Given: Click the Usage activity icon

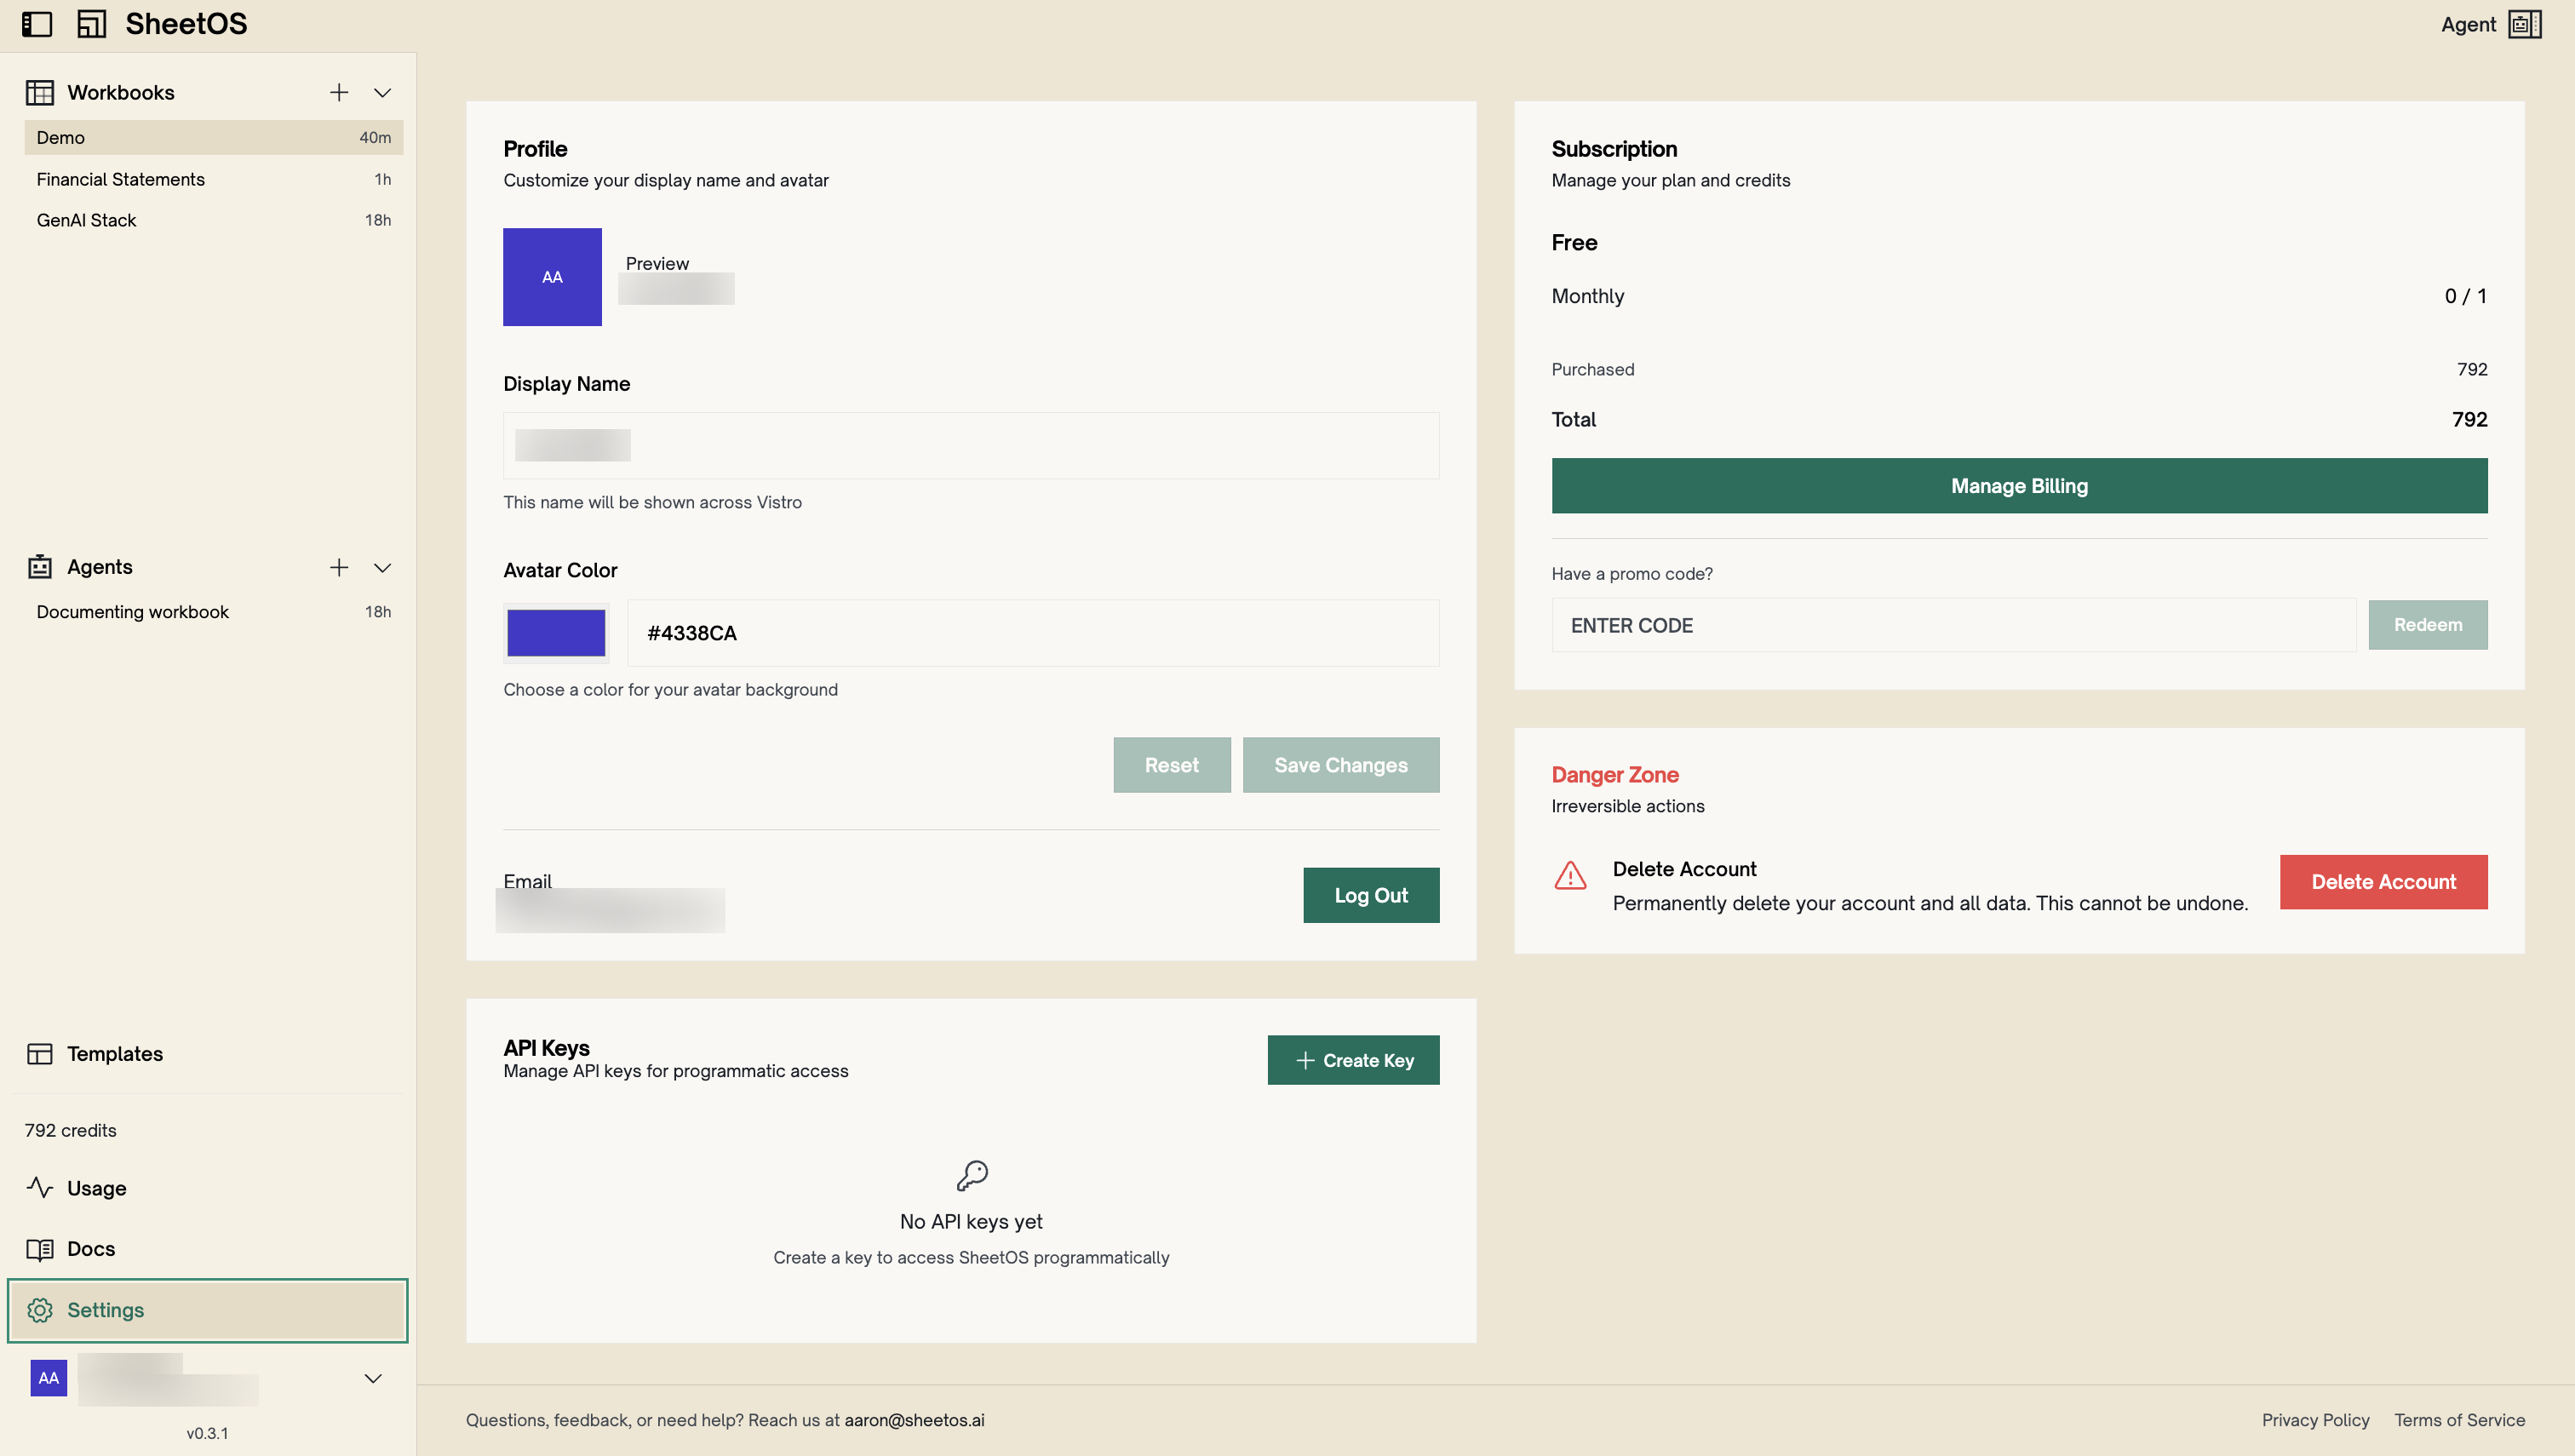Looking at the screenshot, I should 40,1188.
